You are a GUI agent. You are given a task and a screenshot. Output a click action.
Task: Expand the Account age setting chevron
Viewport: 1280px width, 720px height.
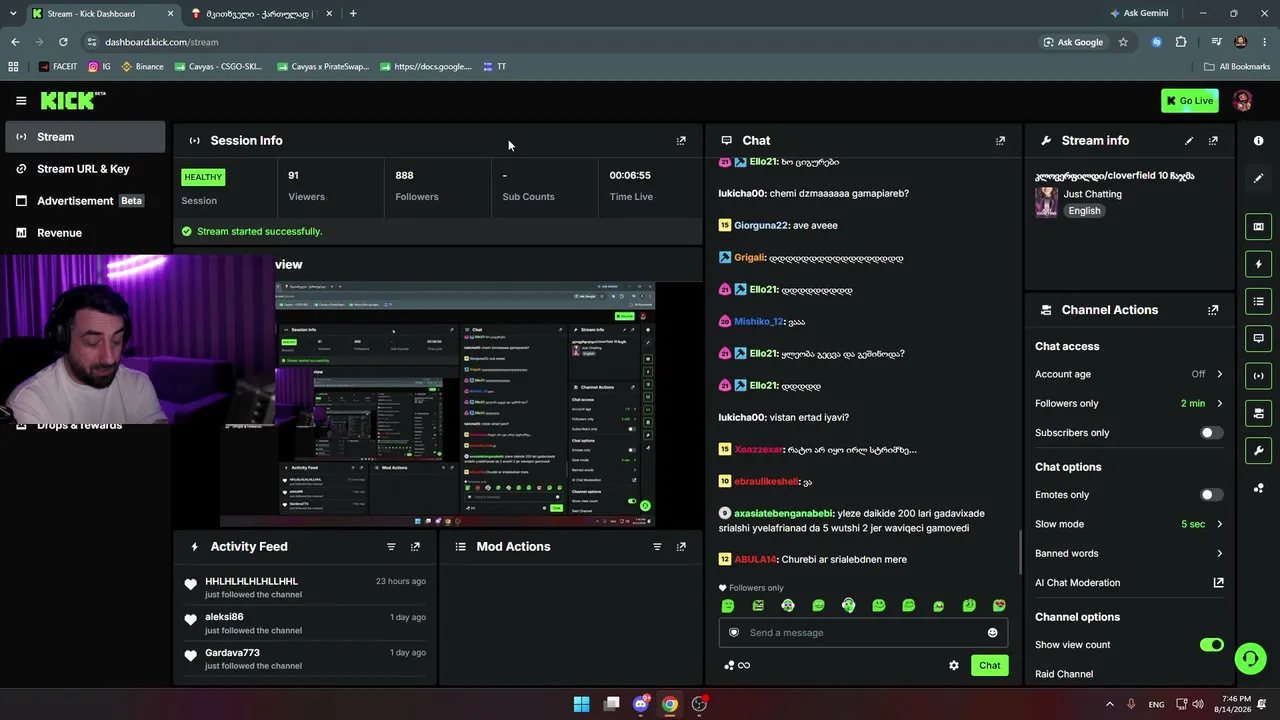point(1219,374)
